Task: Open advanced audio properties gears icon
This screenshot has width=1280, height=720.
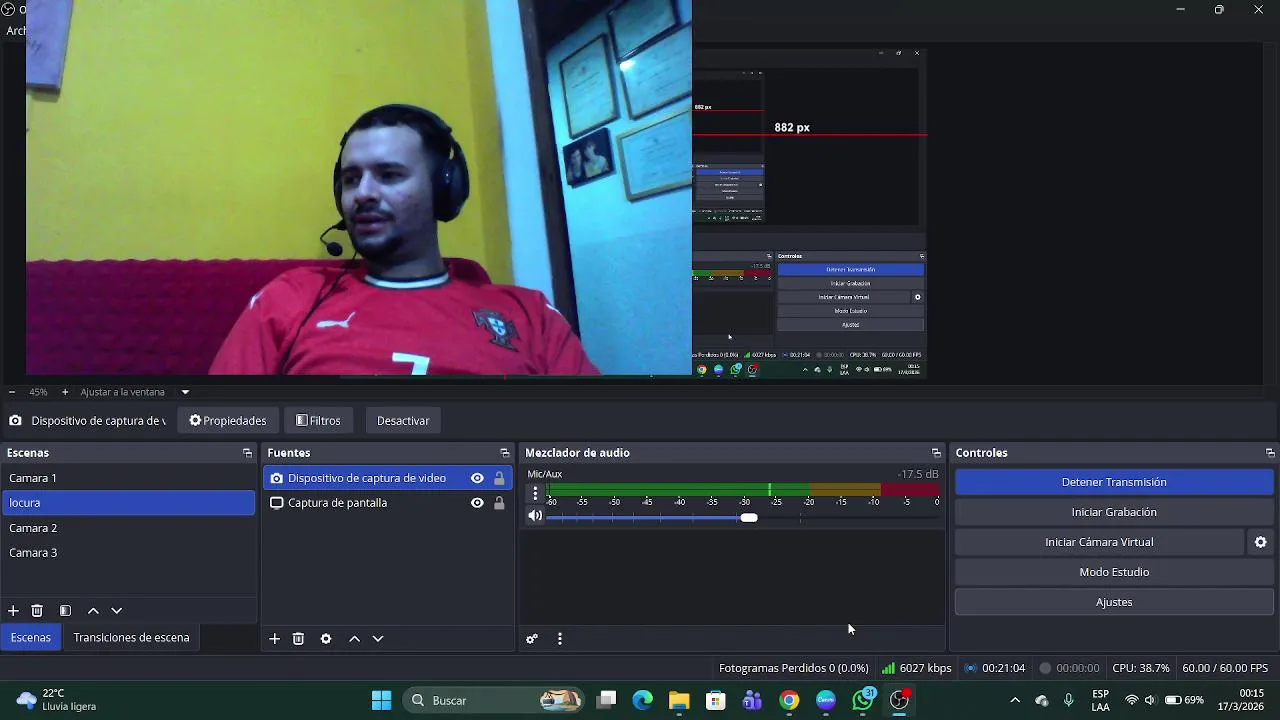Action: [532, 638]
